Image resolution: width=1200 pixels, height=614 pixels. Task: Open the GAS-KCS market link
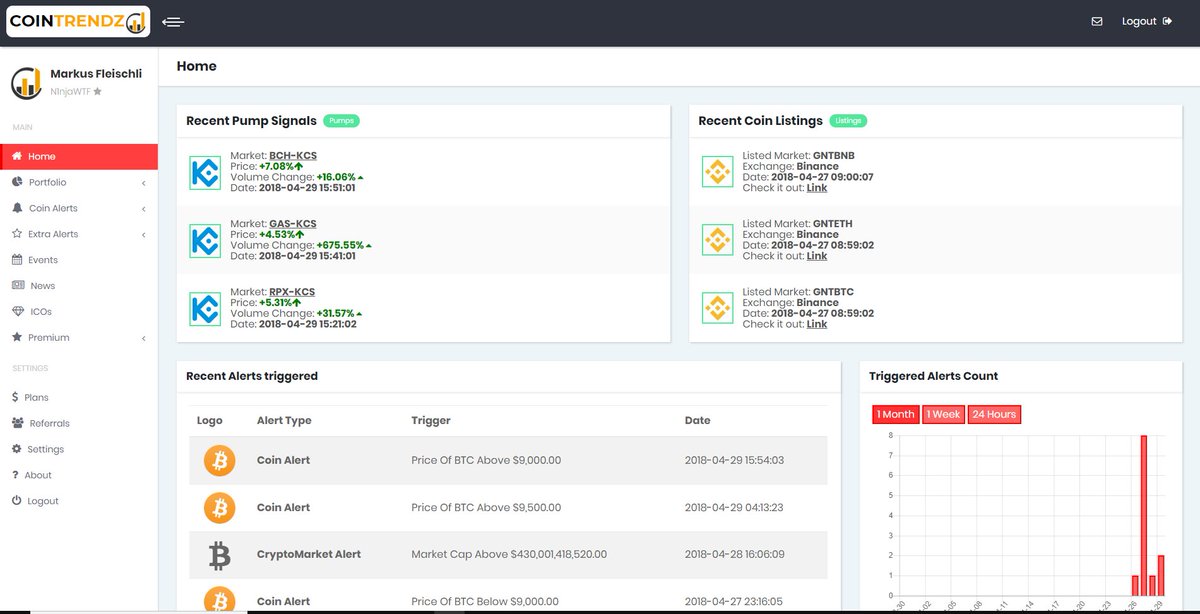292,223
